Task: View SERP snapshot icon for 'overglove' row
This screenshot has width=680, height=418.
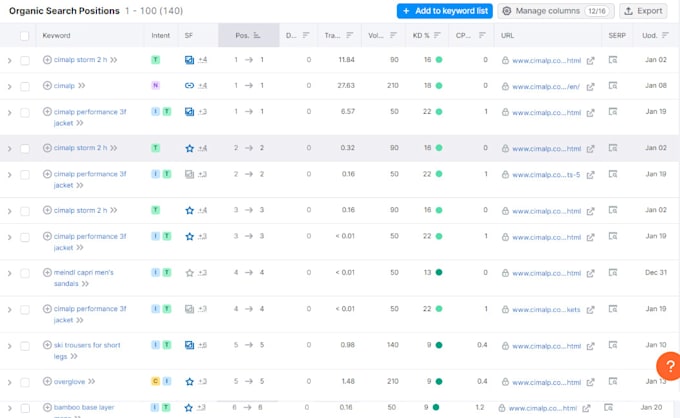Action: tap(613, 382)
